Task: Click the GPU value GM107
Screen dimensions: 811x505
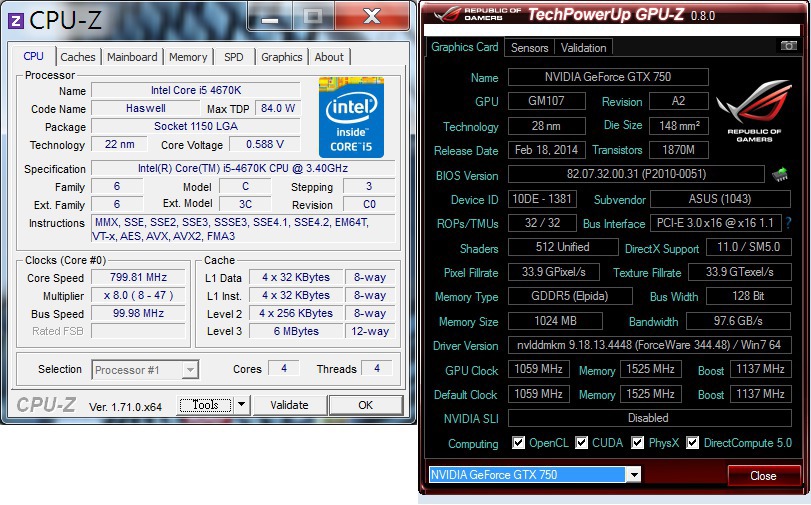Action: pyautogui.click(x=547, y=101)
